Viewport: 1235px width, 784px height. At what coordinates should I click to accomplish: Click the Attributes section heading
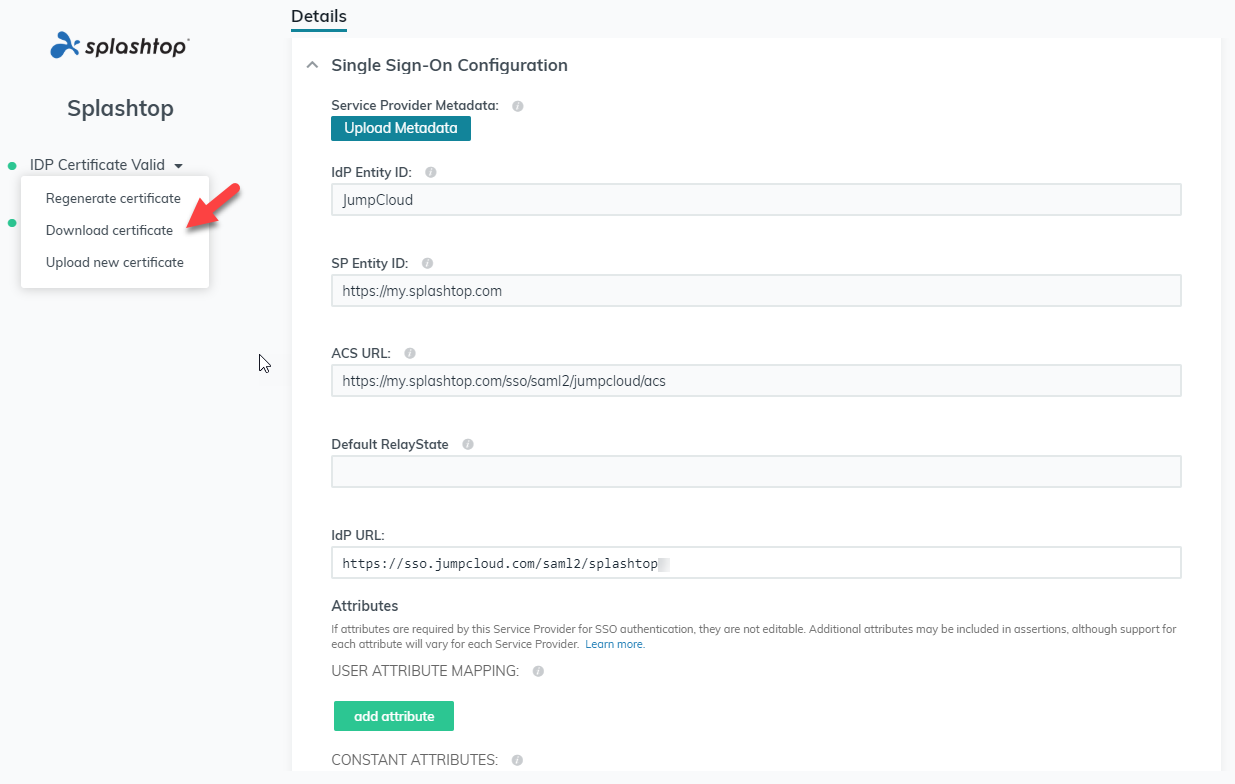[365, 606]
